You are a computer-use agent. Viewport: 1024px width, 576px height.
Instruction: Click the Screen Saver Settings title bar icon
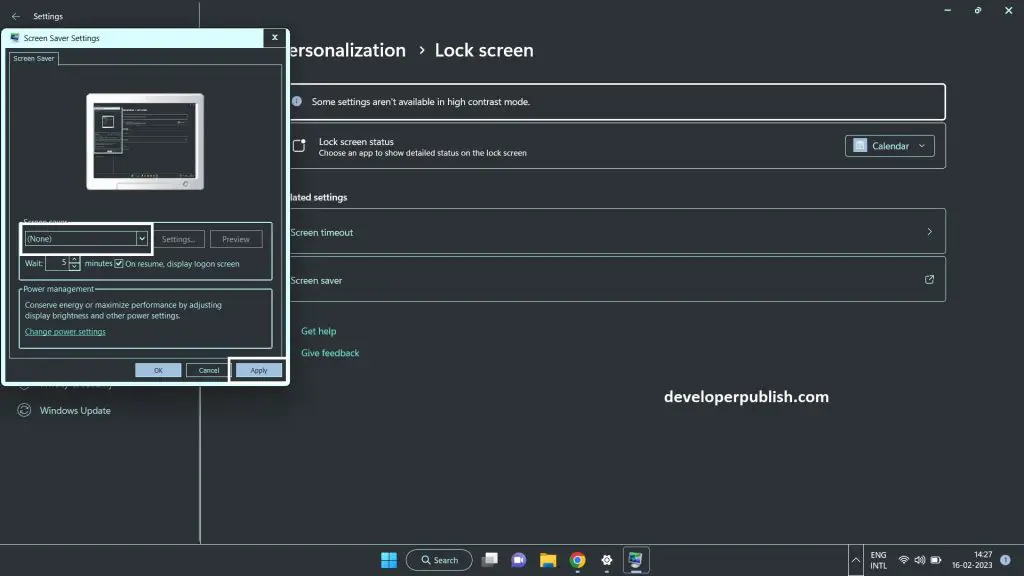pos(15,38)
